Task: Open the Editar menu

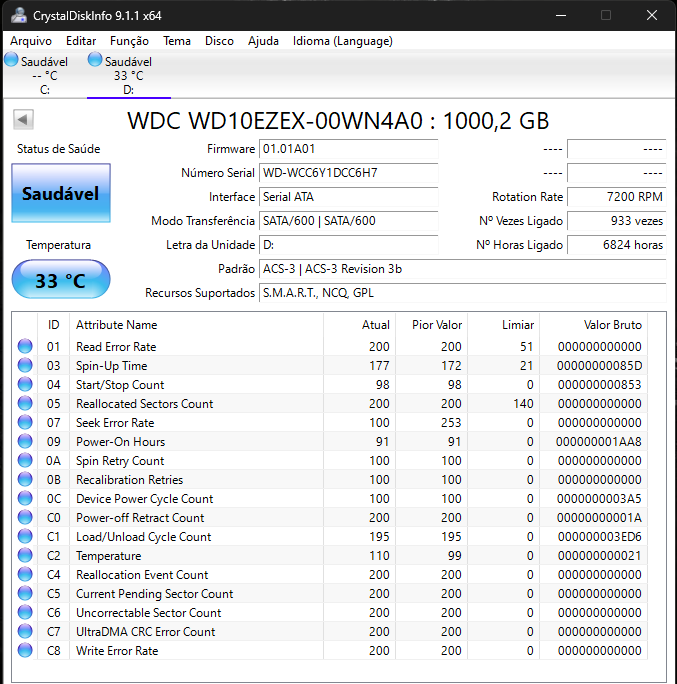Action: (x=81, y=41)
